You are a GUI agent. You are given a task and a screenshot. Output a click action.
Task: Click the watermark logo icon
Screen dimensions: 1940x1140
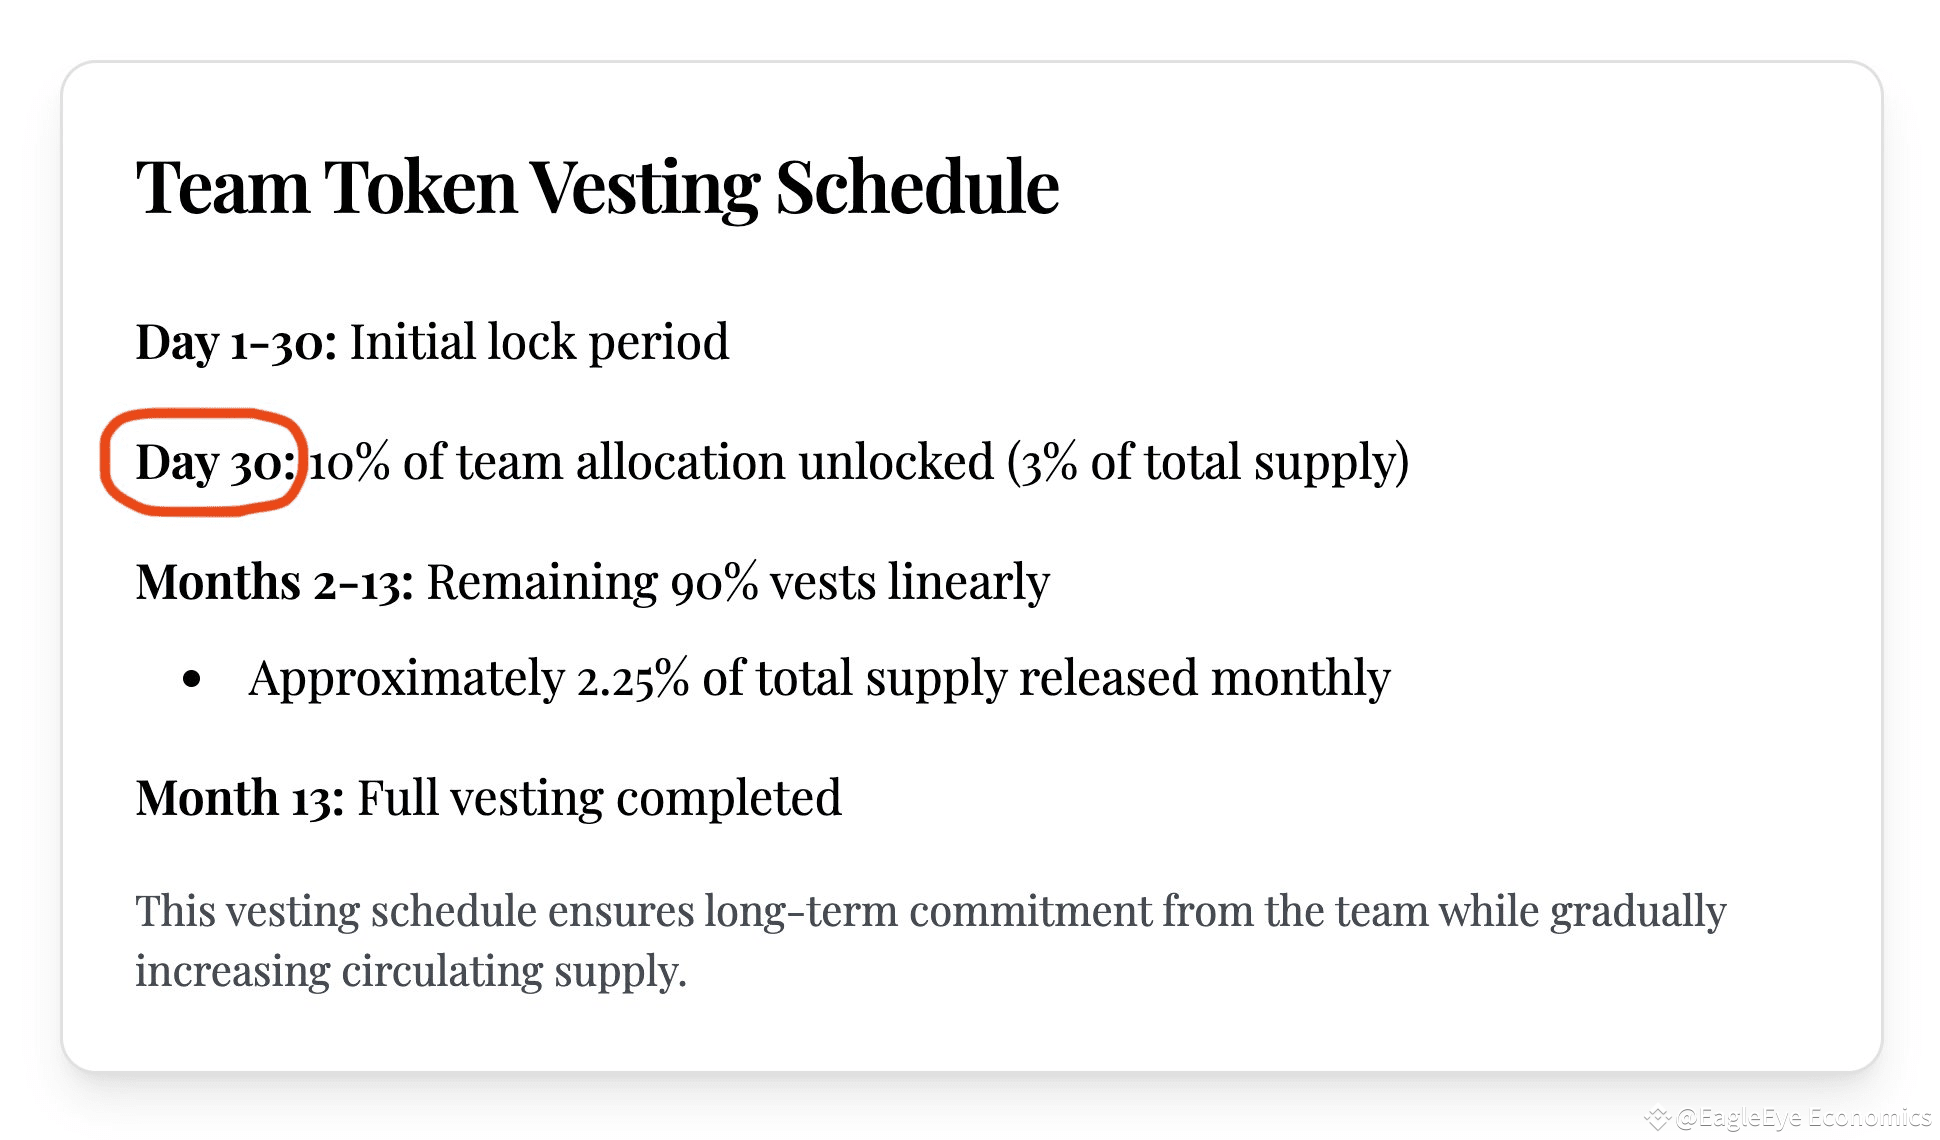1658,1118
